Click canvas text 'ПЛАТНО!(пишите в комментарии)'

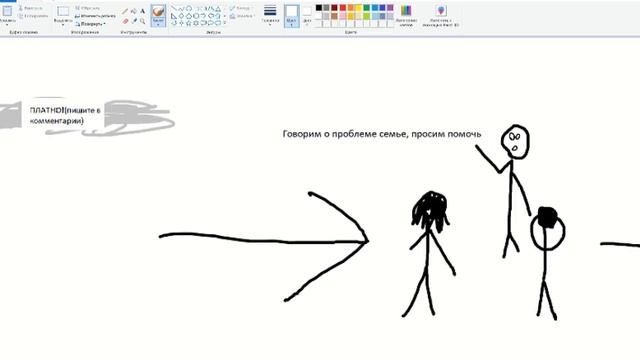[x=65, y=116]
